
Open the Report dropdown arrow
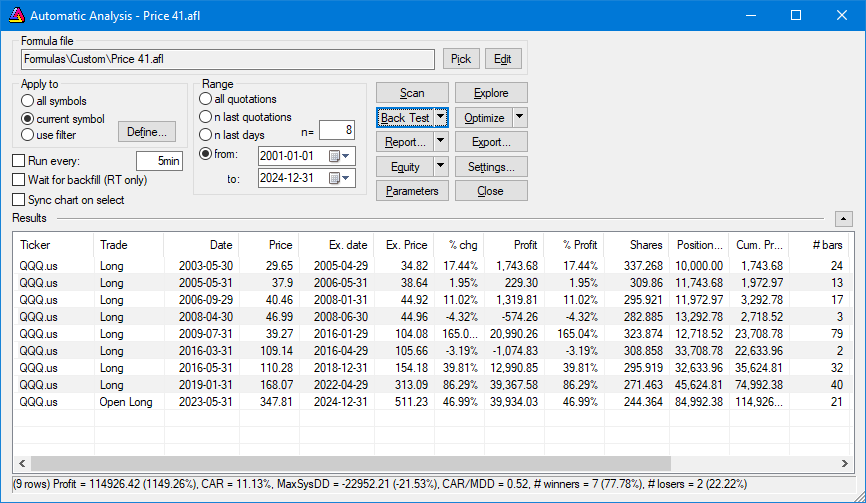pos(441,142)
